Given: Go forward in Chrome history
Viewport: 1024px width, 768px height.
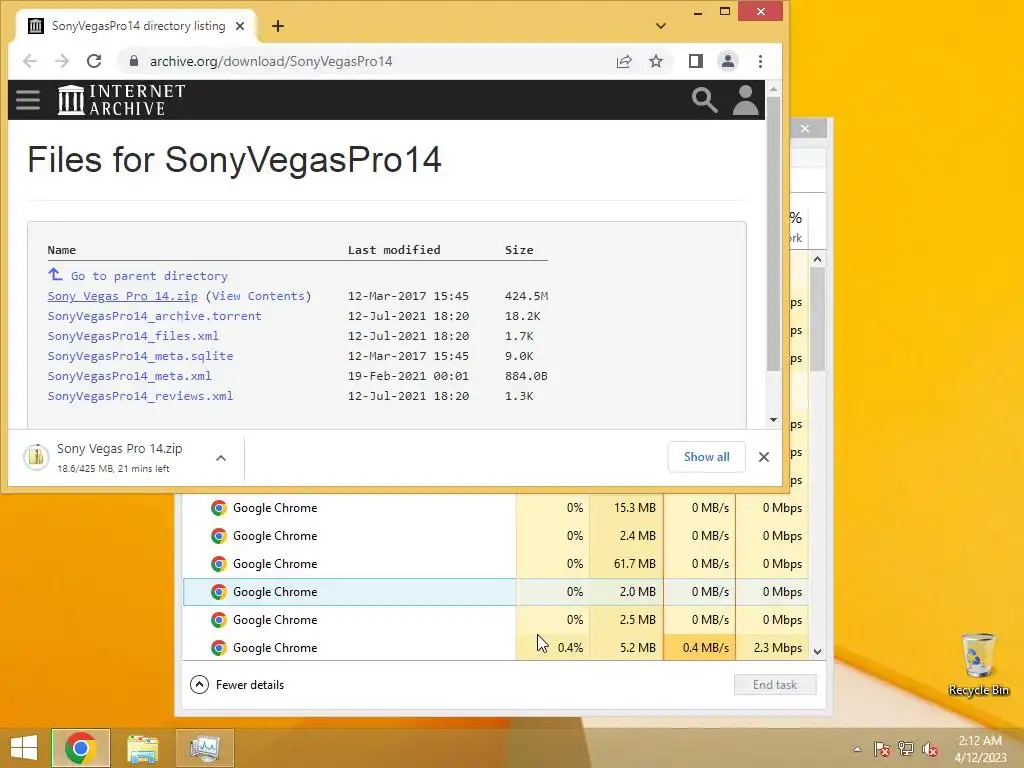Looking at the screenshot, I should (x=62, y=61).
